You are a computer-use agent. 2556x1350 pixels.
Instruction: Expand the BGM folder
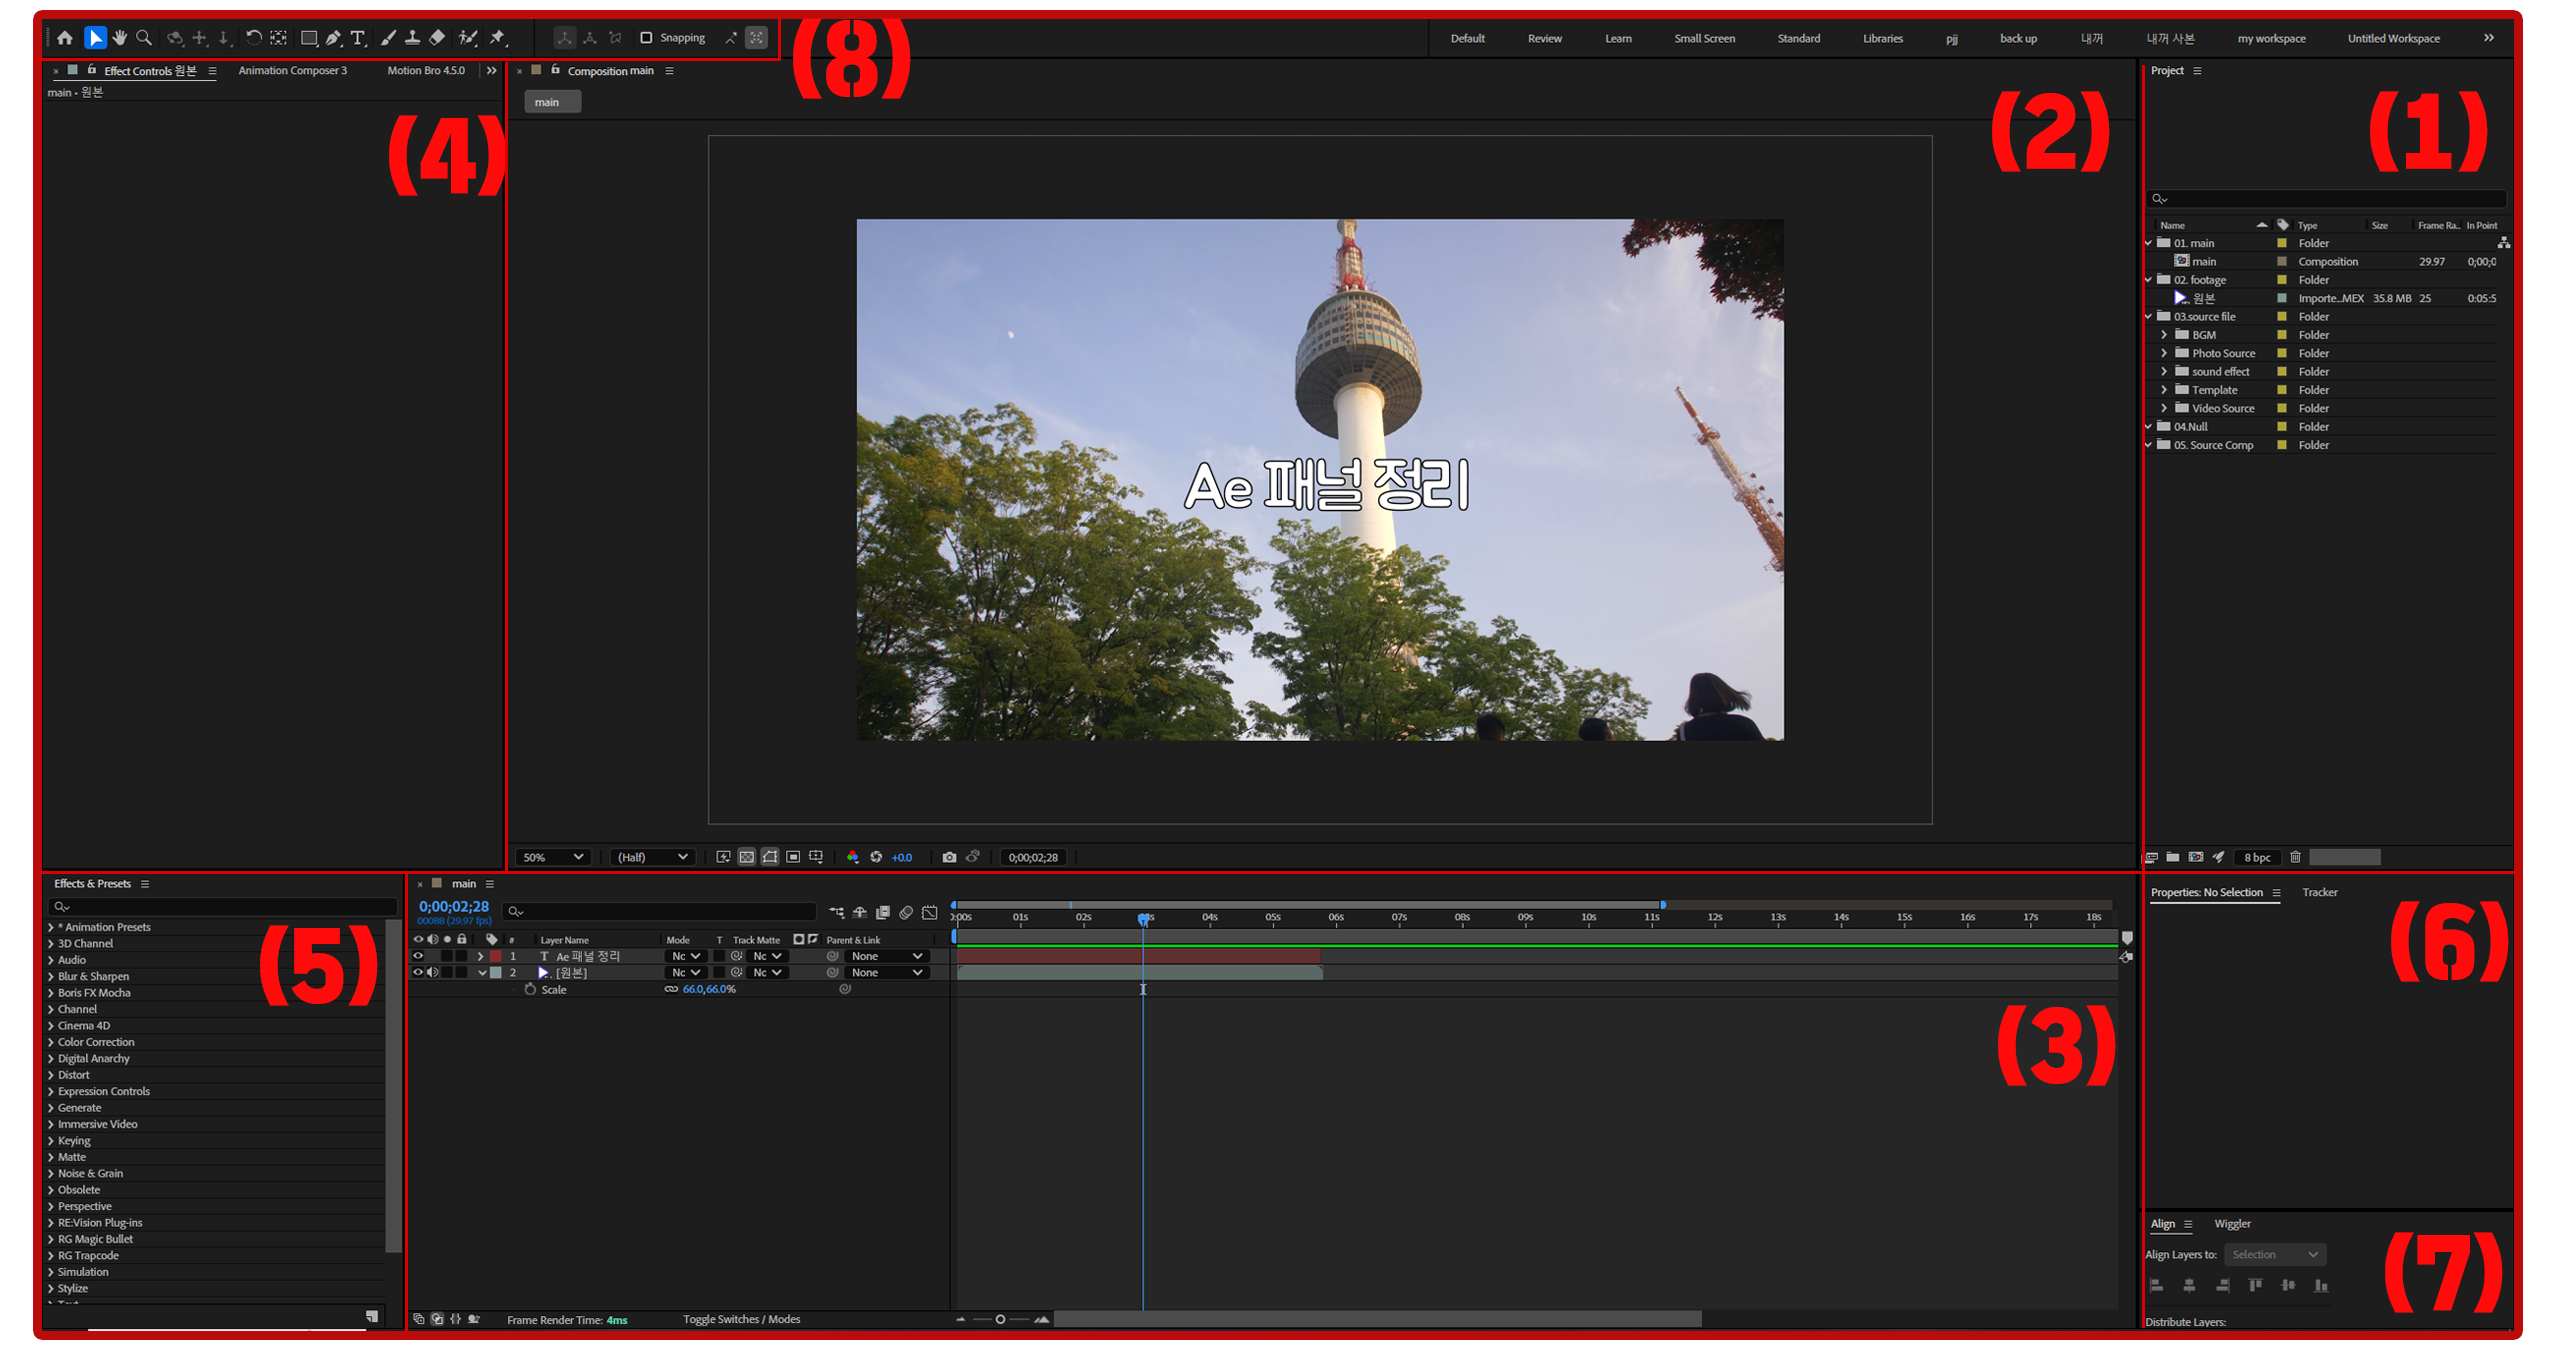point(2164,335)
